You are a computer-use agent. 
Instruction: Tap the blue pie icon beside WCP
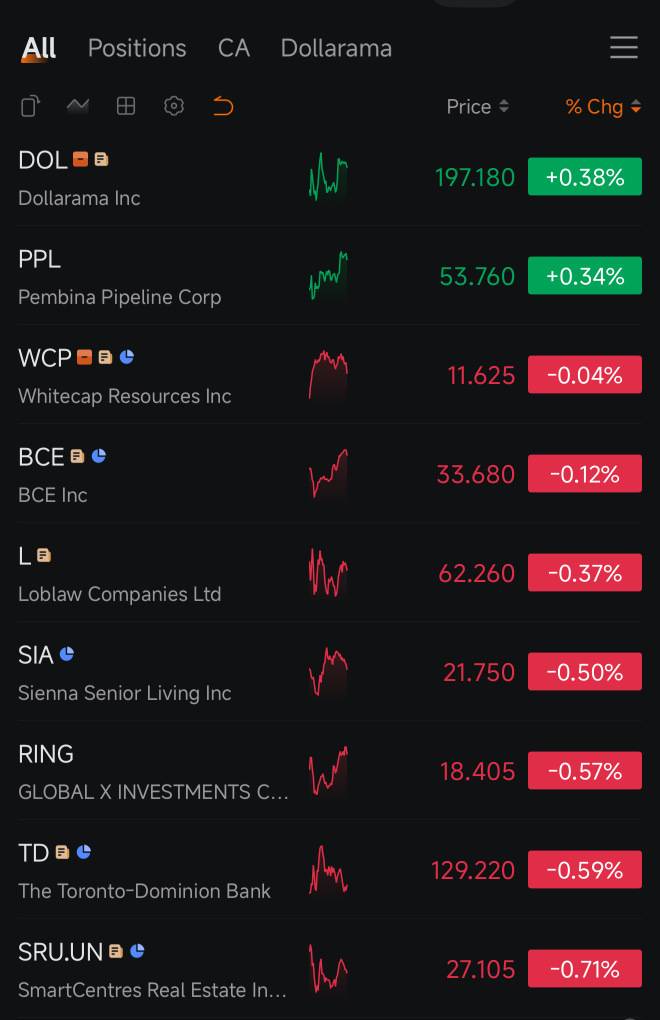tap(127, 356)
